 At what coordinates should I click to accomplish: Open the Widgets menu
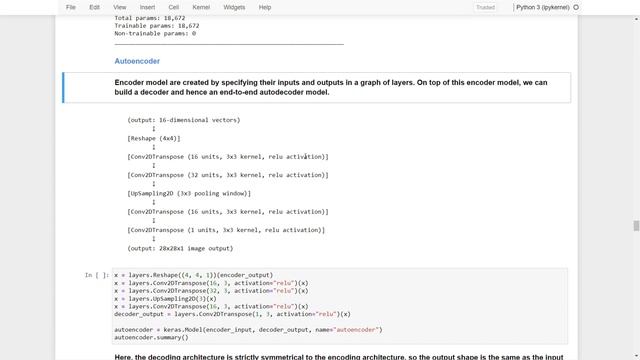[234, 7]
